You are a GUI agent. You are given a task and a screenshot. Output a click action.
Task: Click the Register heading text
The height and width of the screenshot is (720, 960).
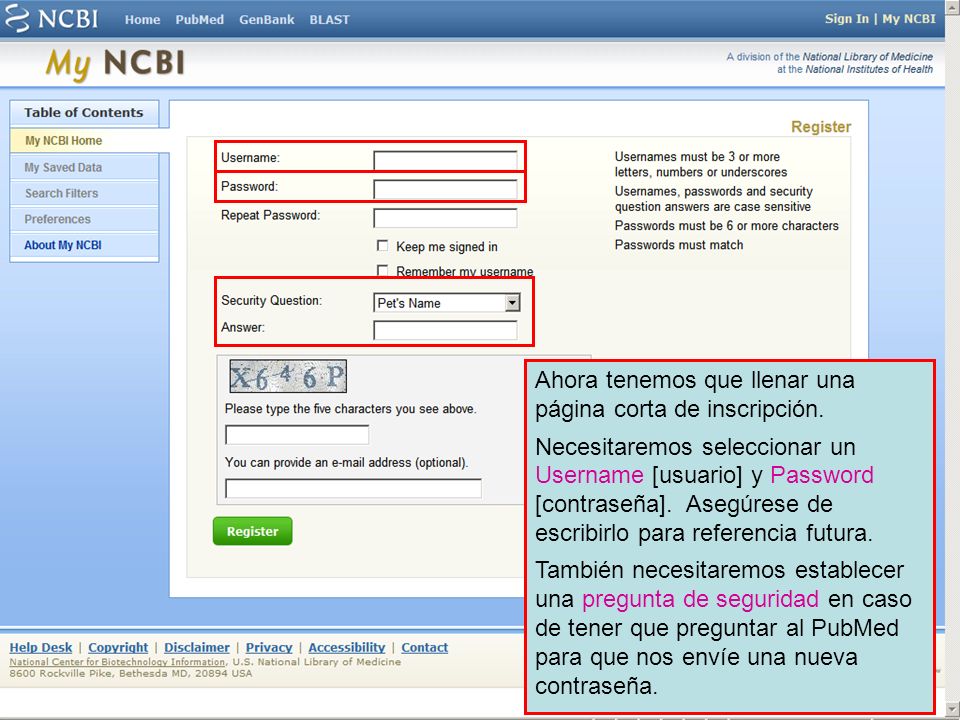pyautogui.click(x=821, y=127)
